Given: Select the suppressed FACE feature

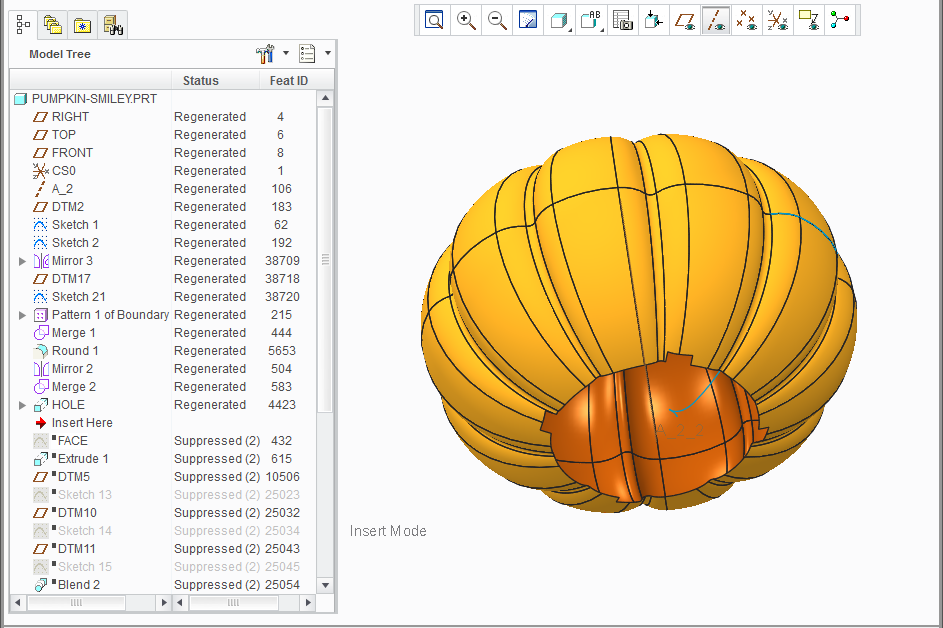Looking at the screenshot, I should pos(61,441).
